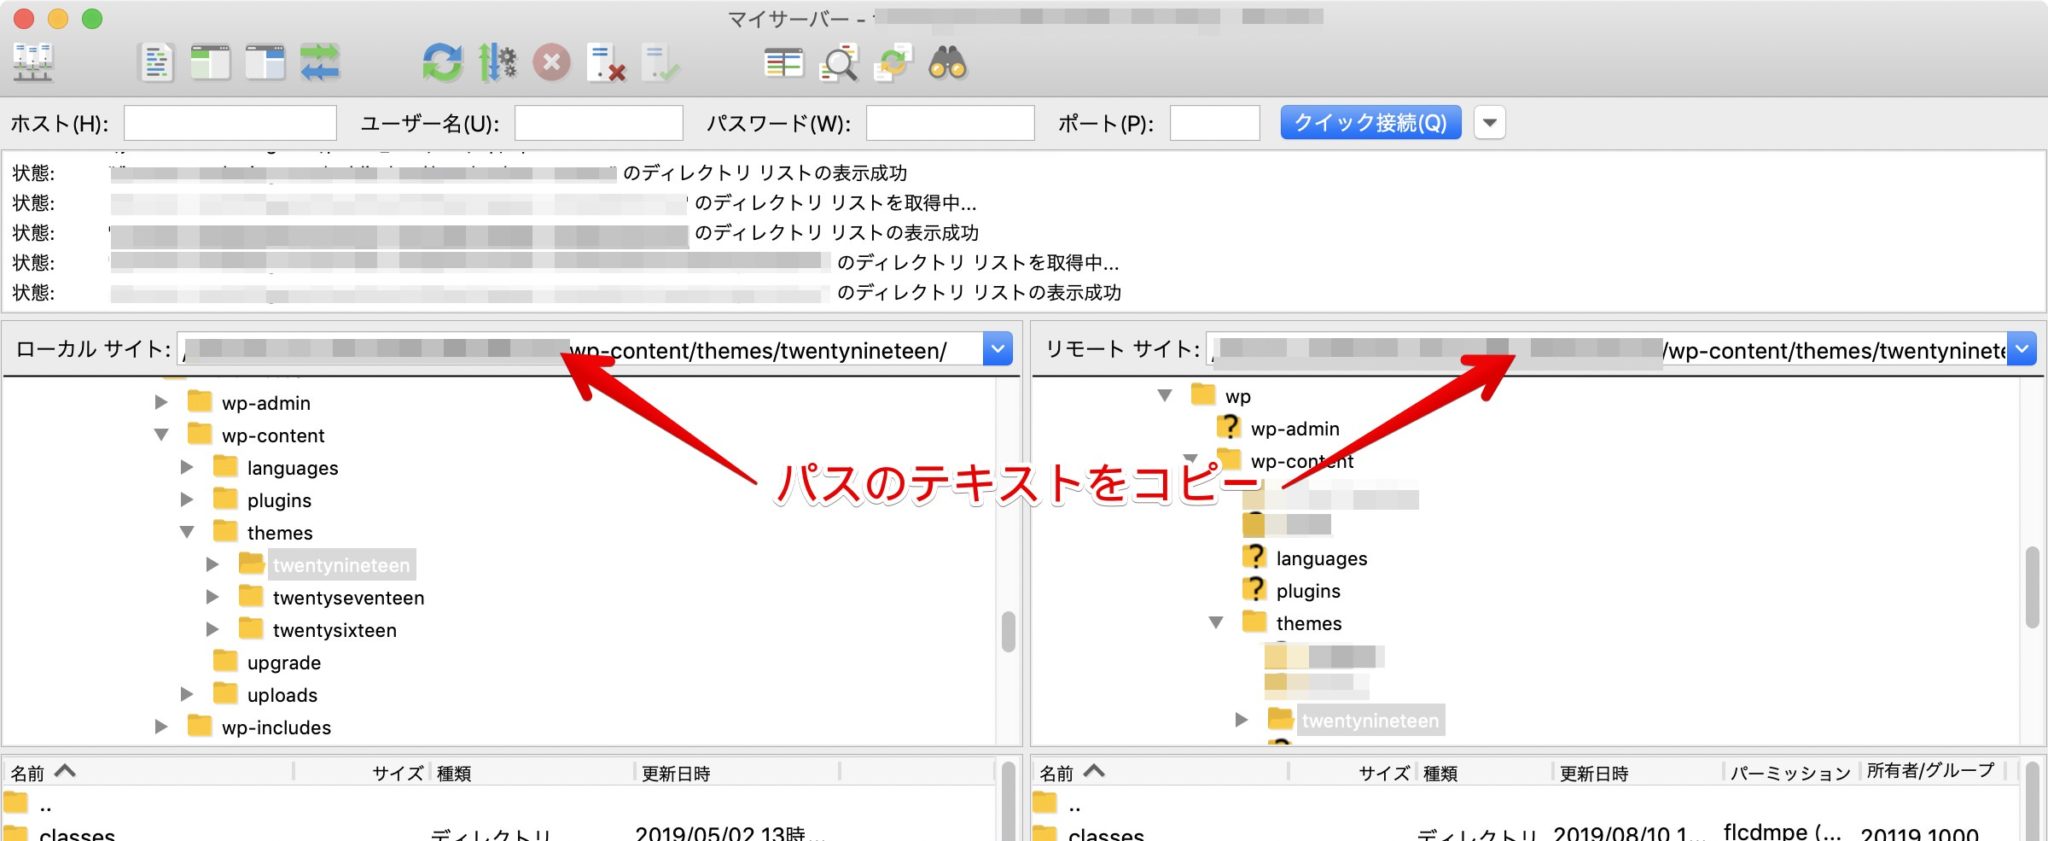Open the local site path dropdown
The height and width of the screenshot is (841, 2048).
pos(998,349)
